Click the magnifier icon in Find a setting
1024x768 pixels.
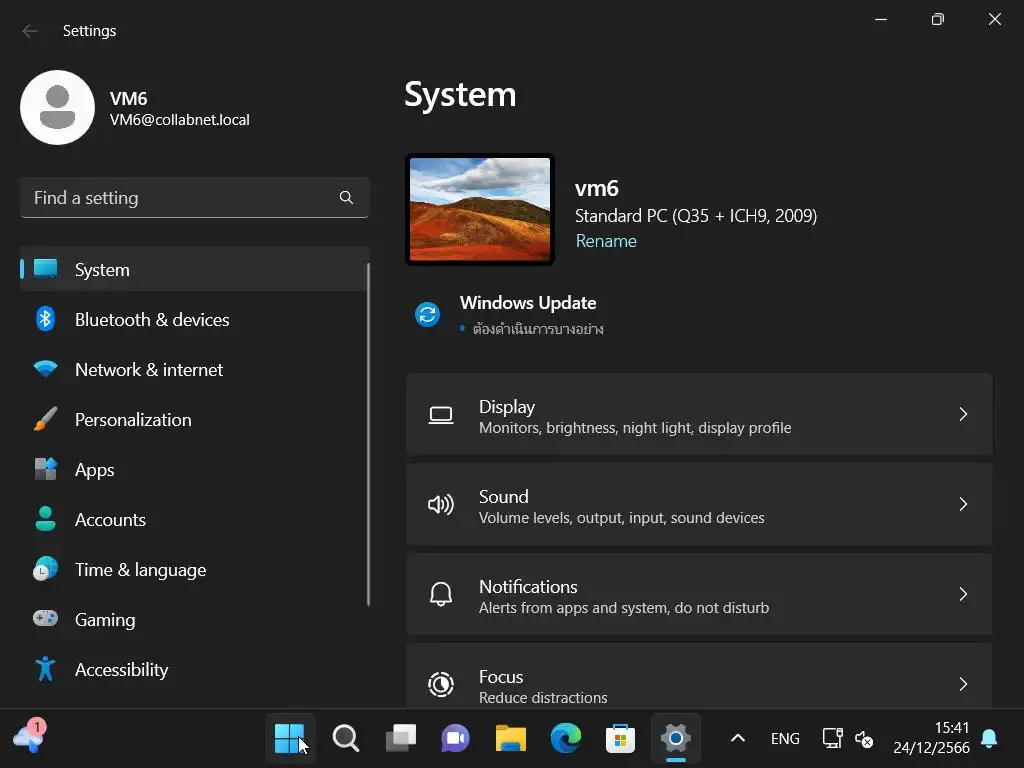(x=346, y=197)
